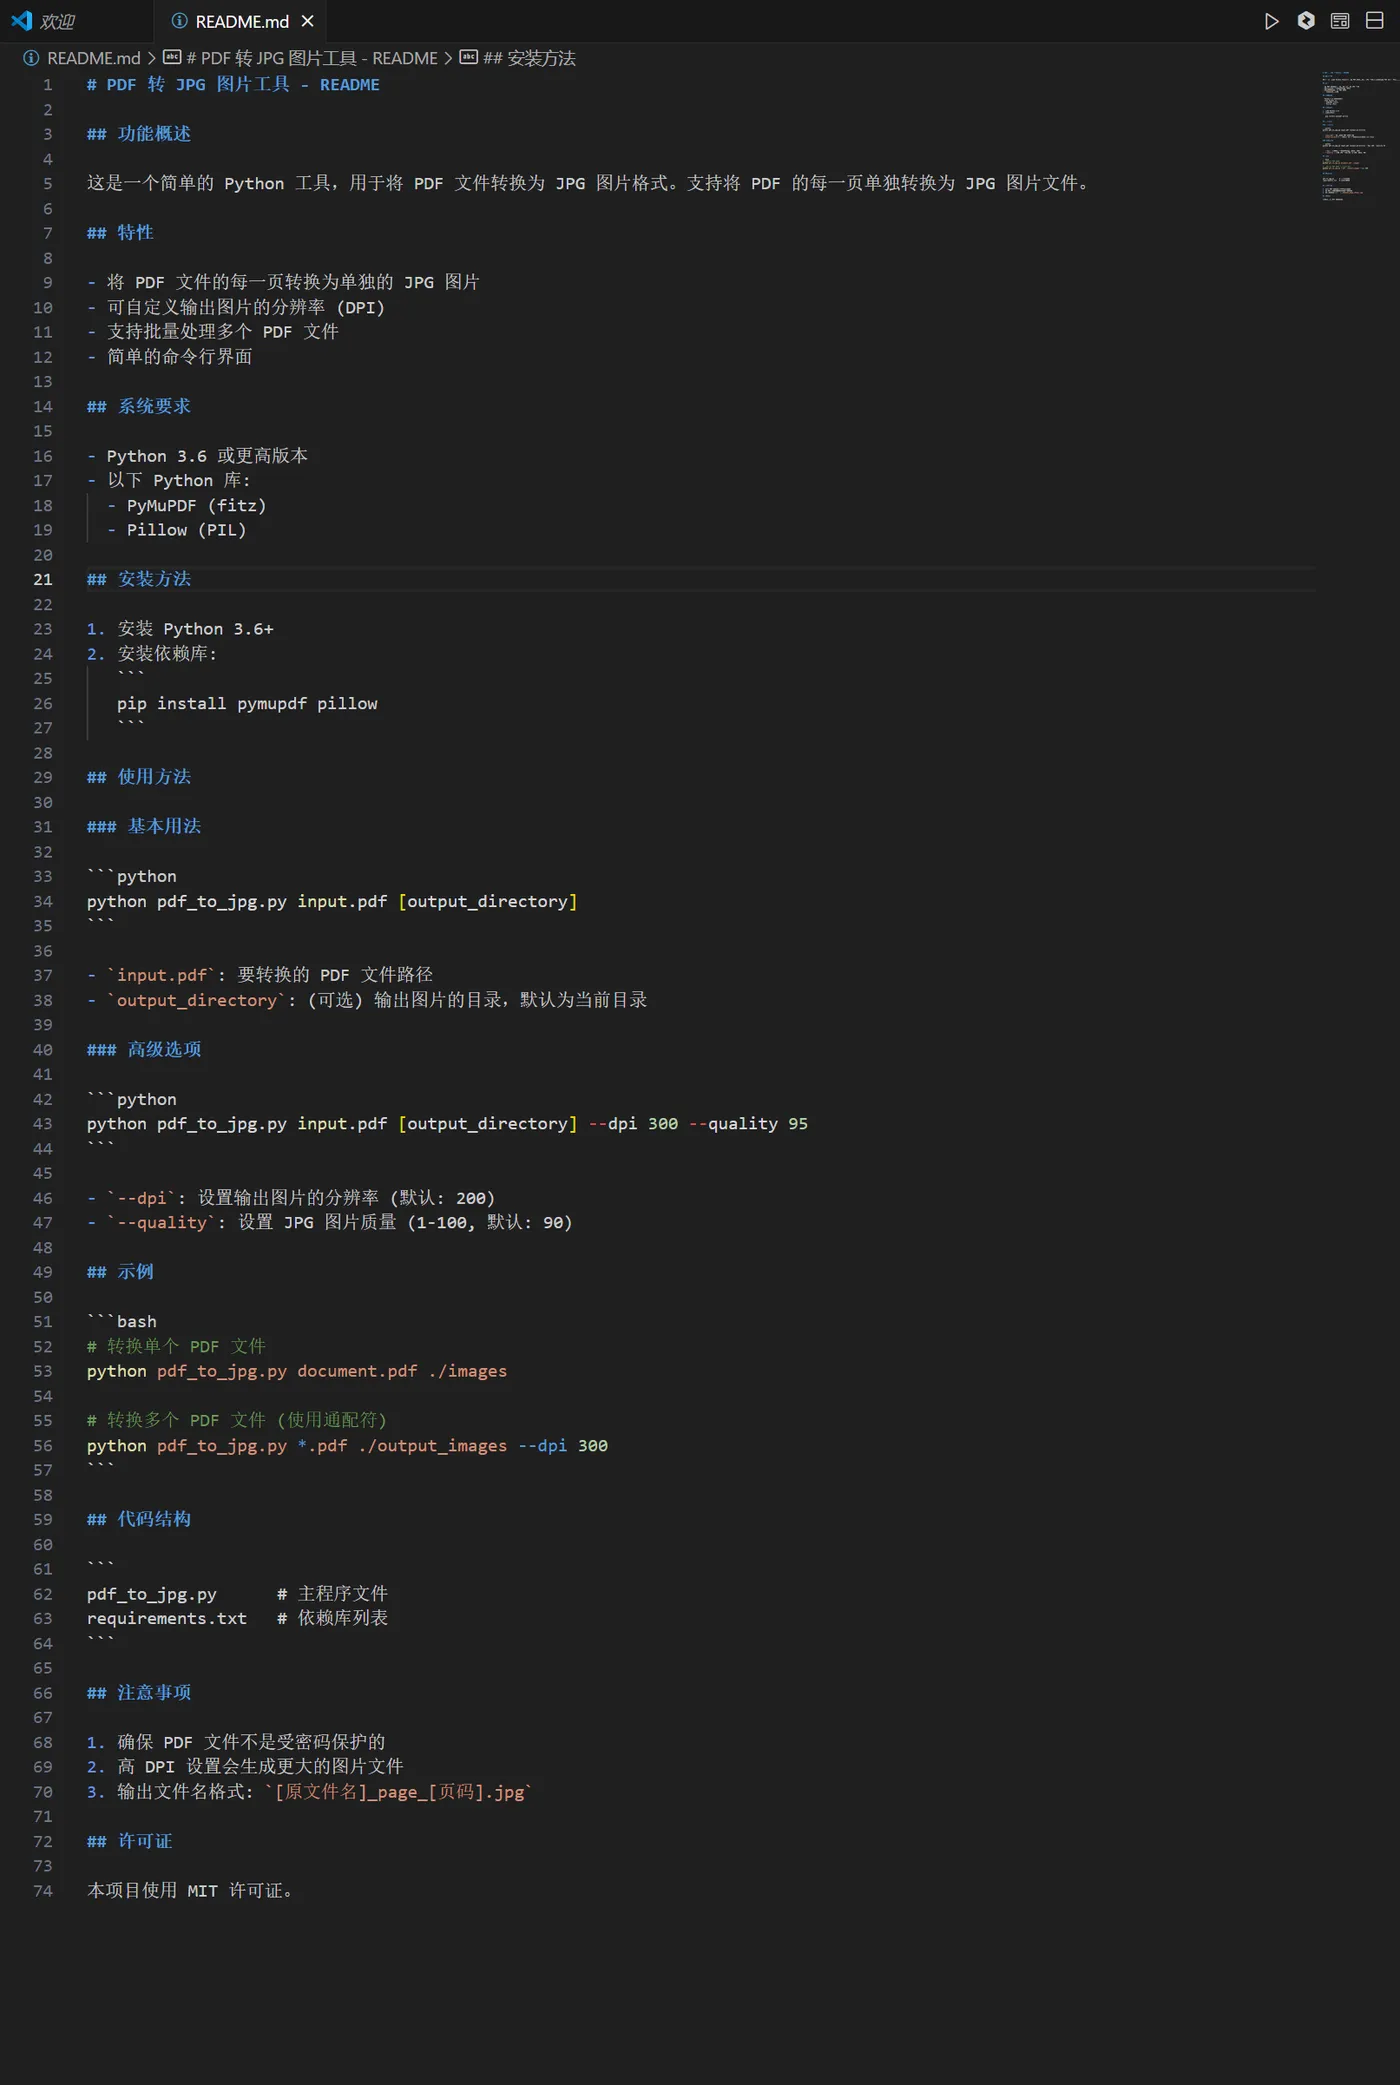Click the '## 代码结构' heading
This screenshot has height=2085, width=1400.
click(139, 1519)
